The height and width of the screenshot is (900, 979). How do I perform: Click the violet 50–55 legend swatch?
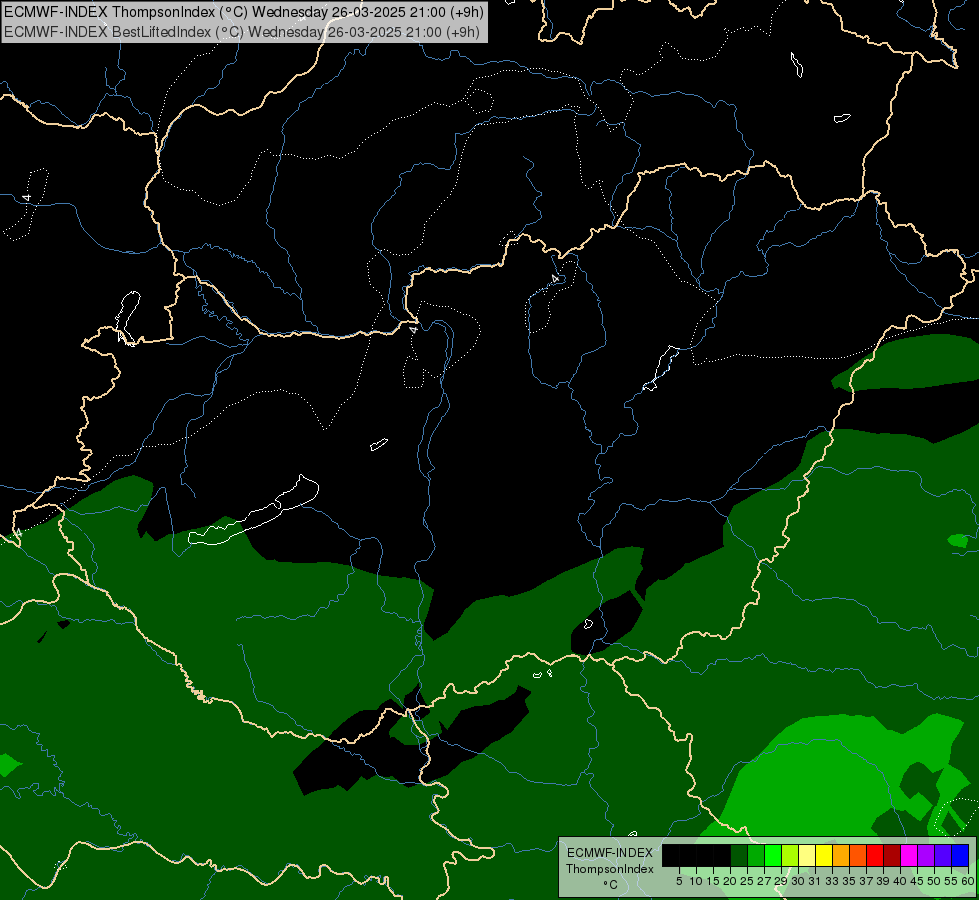[x=943, y=855]
